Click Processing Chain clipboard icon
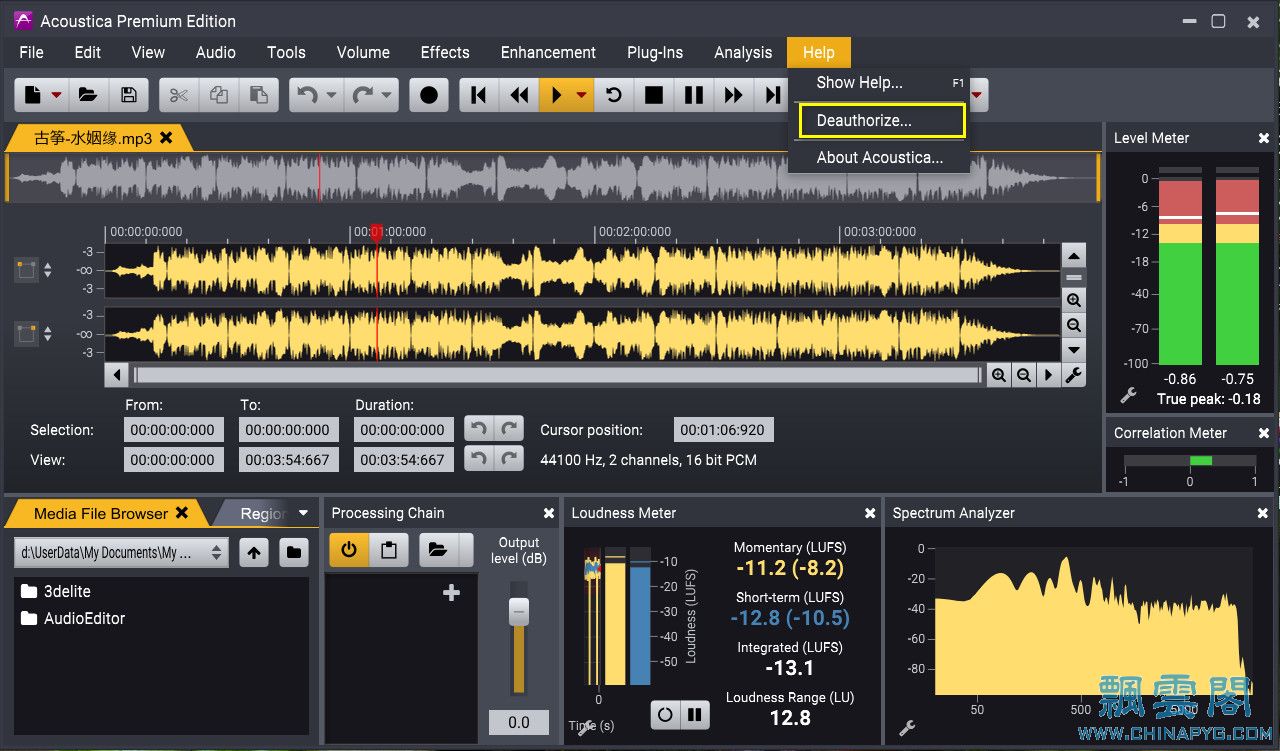The image size is (1280, 751). point(389,549)
